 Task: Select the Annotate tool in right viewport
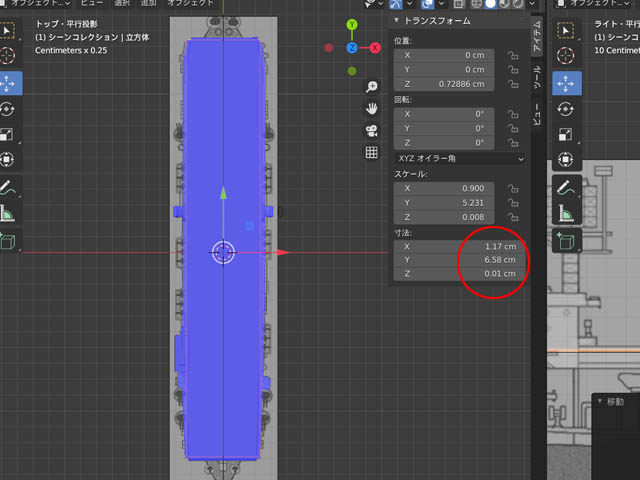pos(566,188)
